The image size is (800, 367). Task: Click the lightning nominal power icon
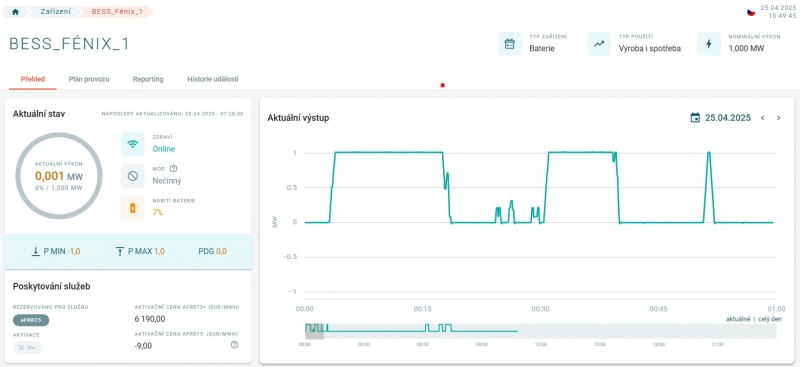(x=709, y=44)
